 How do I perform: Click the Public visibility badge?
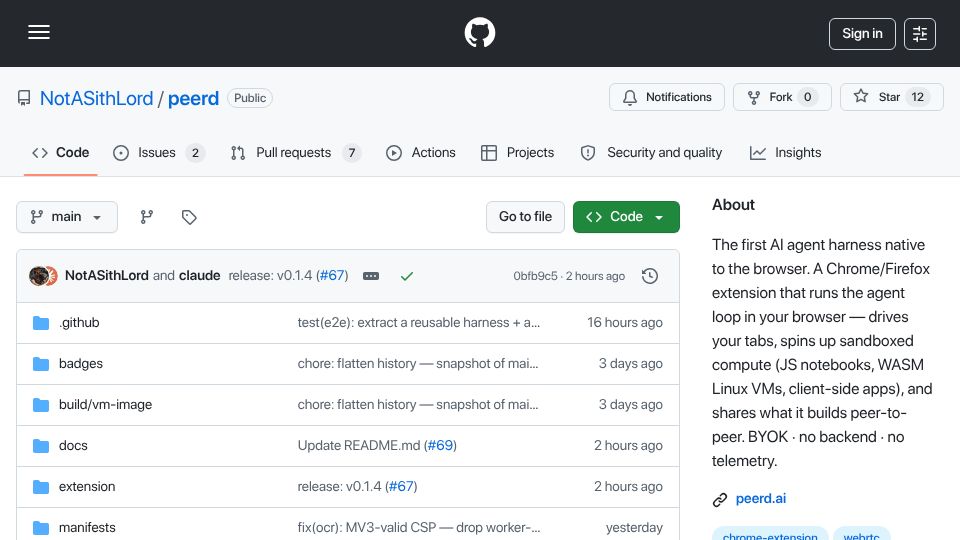pyautogui.click(x=250, y=98)
